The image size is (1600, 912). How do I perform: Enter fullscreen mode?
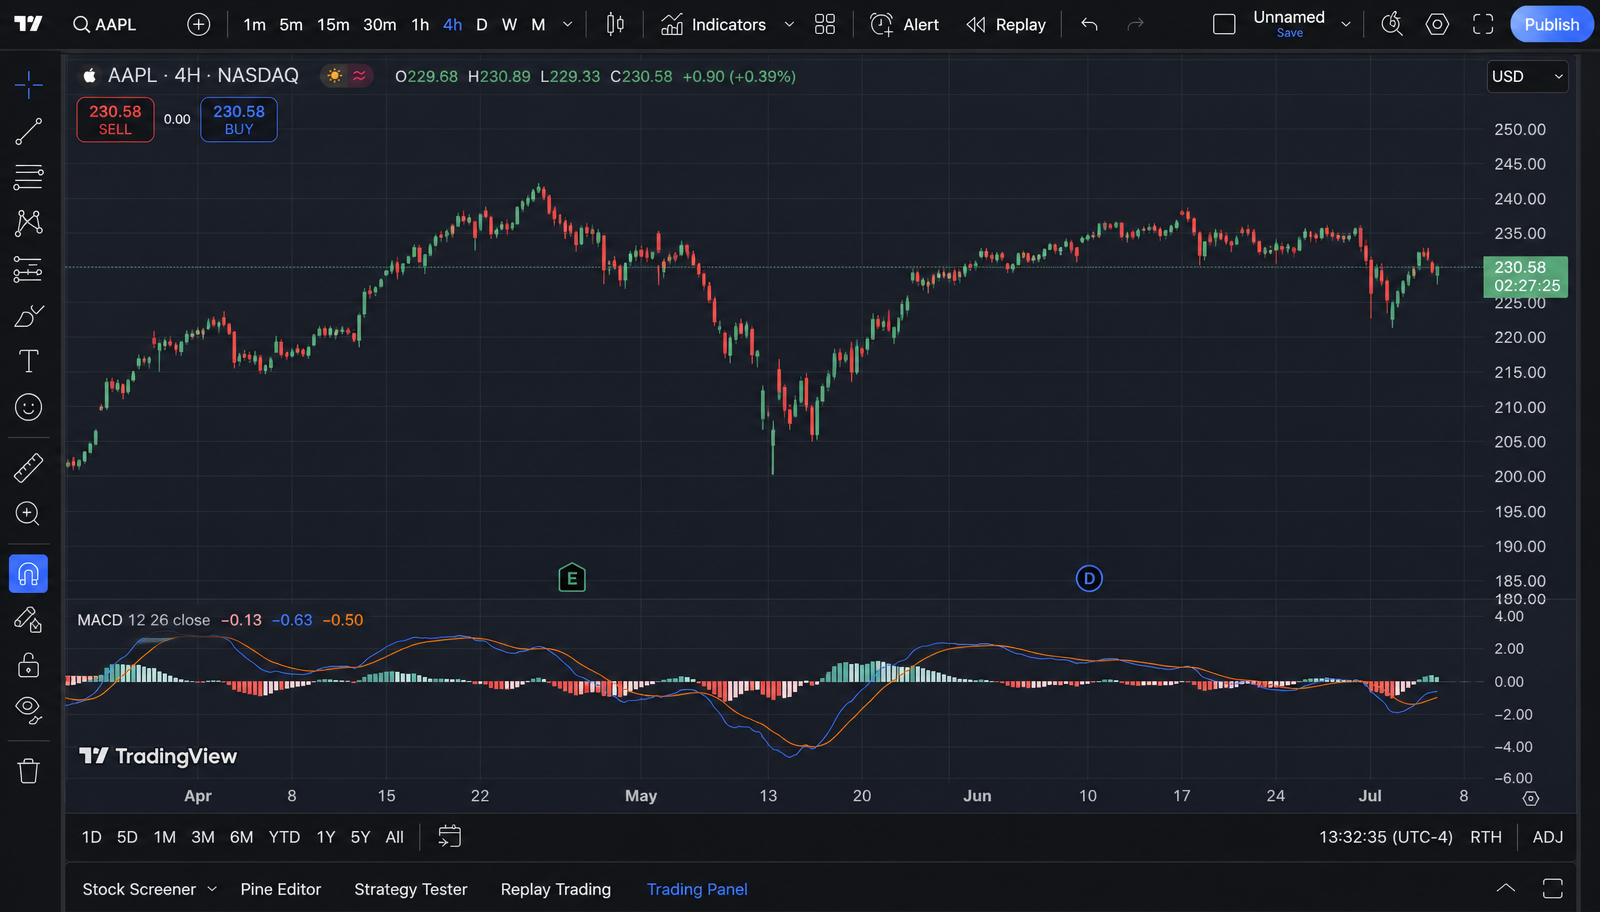(x=1483, y=24)
